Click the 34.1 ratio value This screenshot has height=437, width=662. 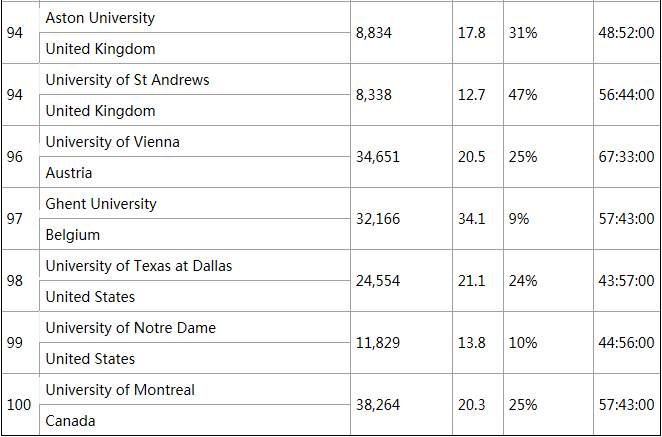pyautogui.click(x=472, y=219)
